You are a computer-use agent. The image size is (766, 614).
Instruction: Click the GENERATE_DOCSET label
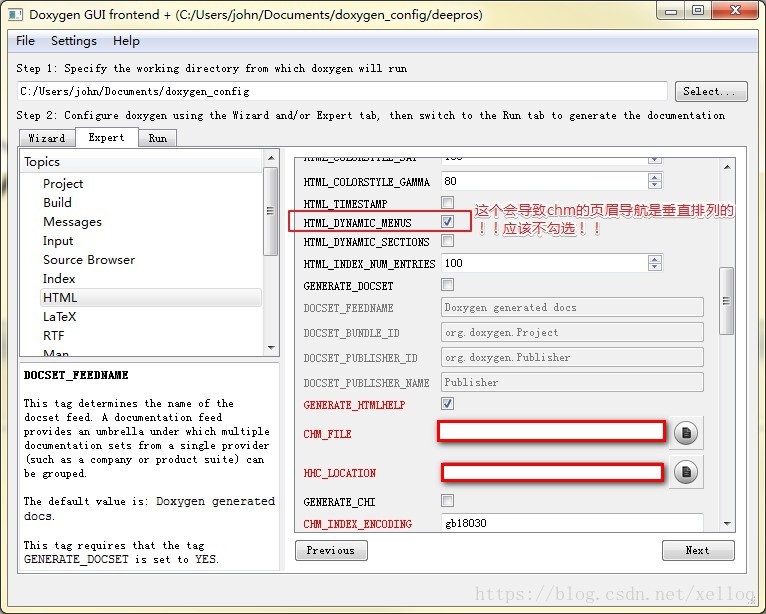[348, 286]
